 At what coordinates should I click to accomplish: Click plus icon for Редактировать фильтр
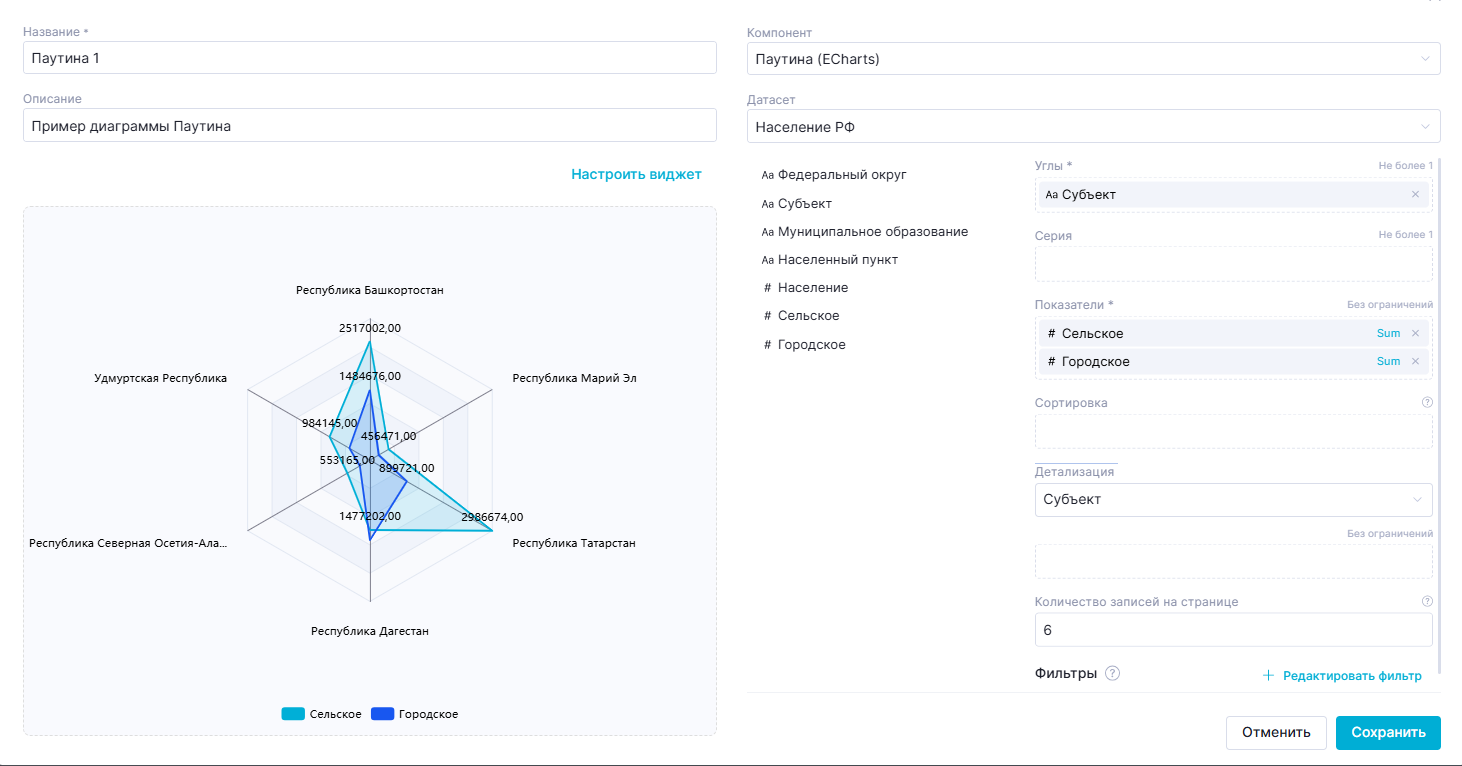coord(1269,676)
